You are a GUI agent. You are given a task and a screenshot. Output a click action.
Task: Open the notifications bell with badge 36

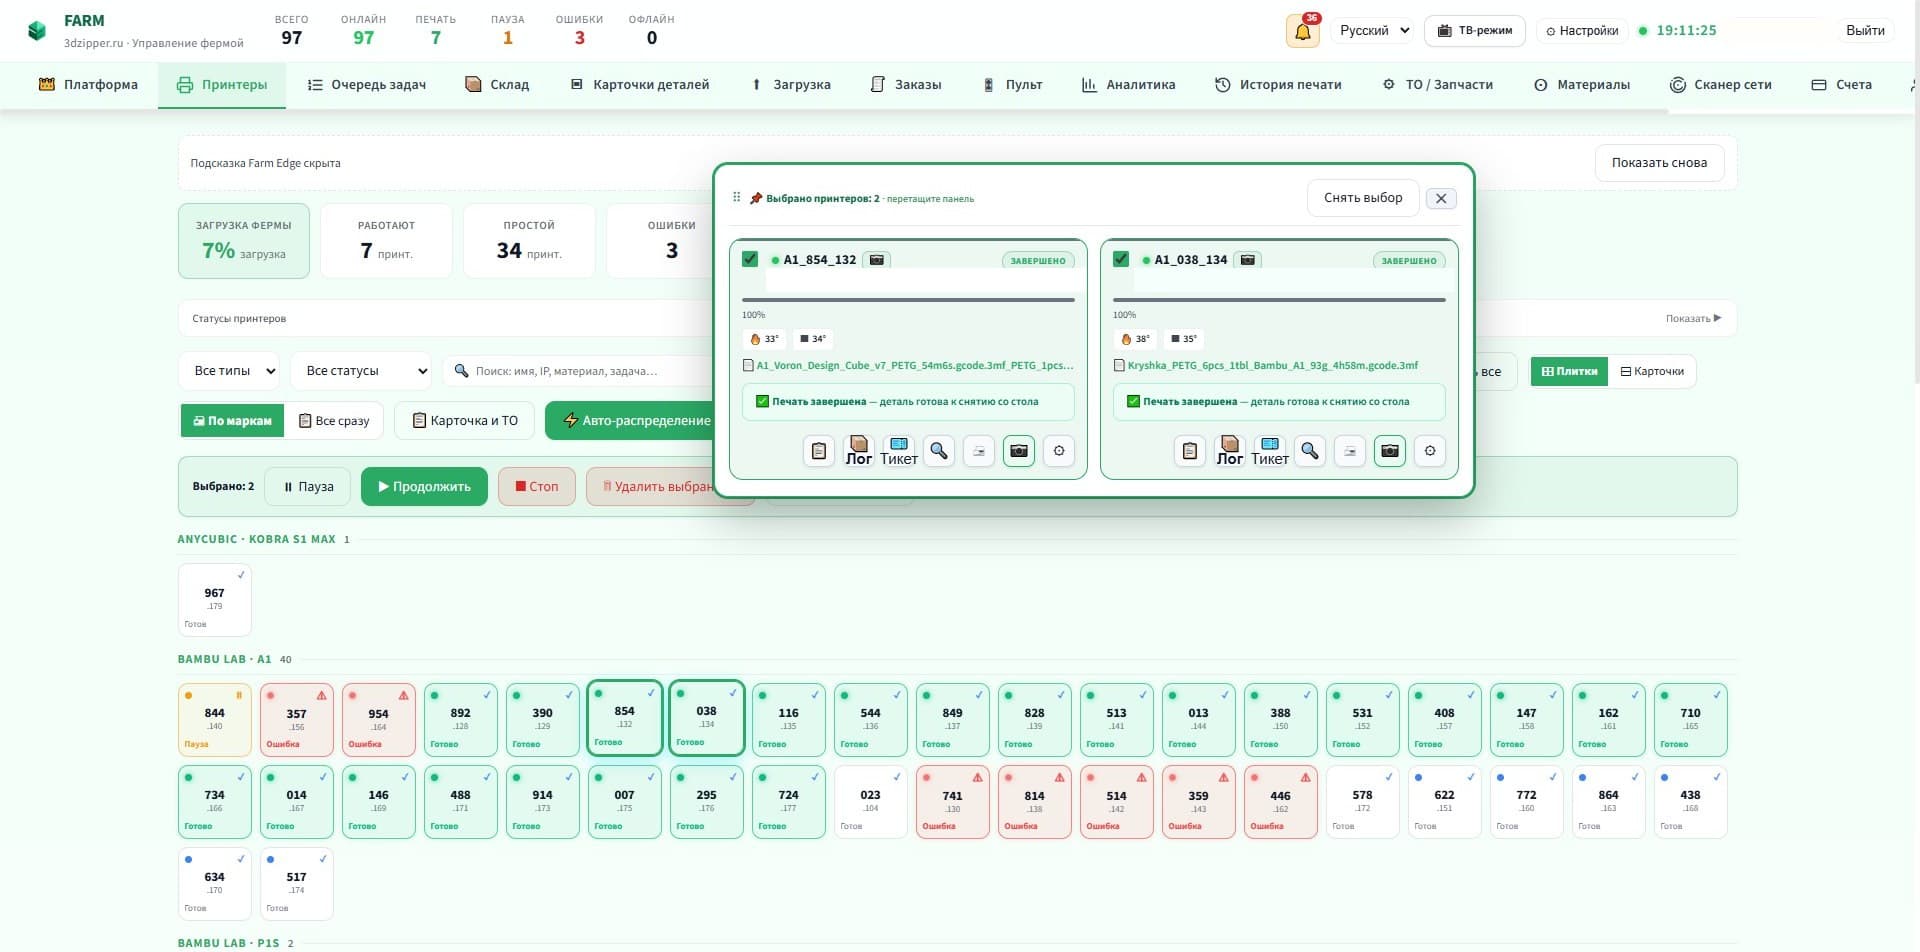coord(1302,31)
